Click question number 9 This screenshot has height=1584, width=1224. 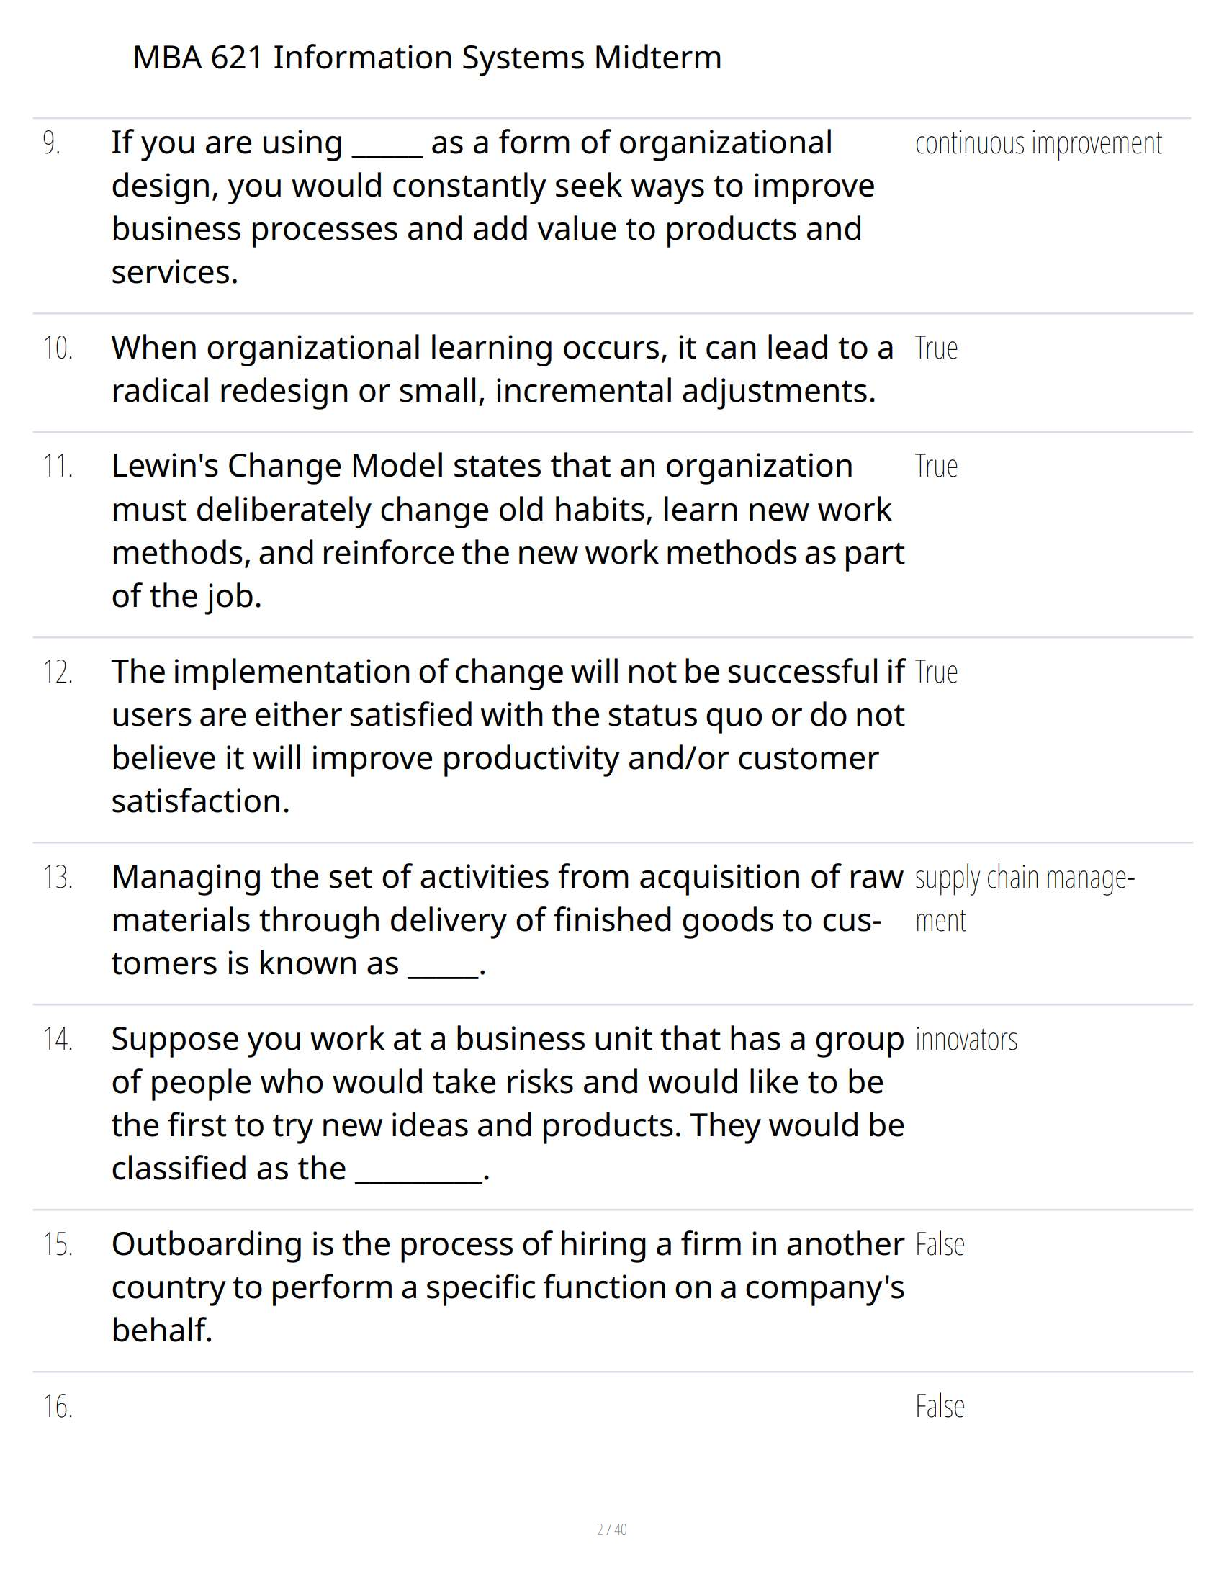[52, 143]
